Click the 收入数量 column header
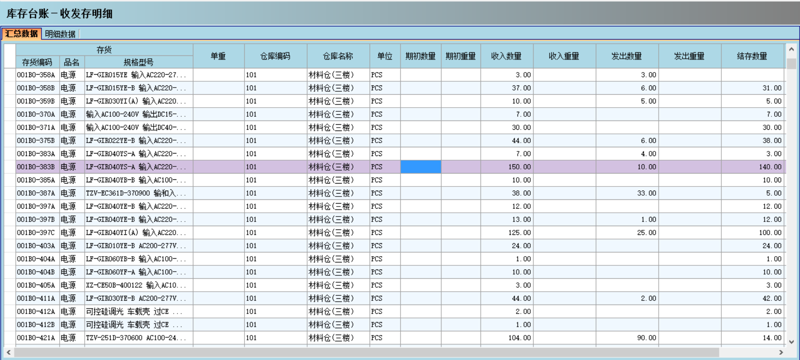Image resolution: width=800 pixels, height=360 pixels. 507,56
